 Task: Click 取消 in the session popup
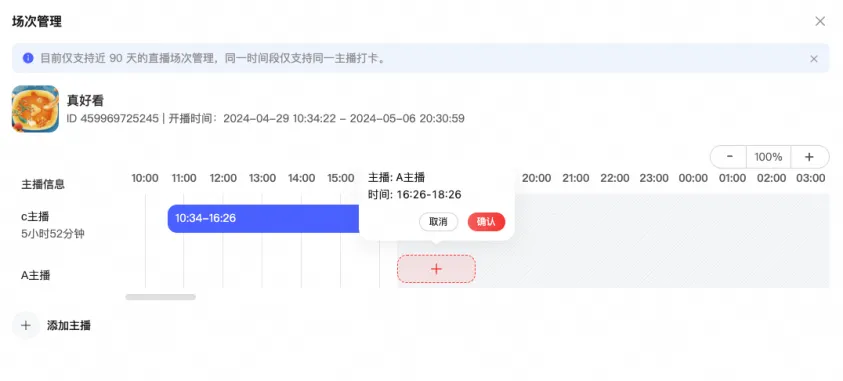tap(438, 222)
